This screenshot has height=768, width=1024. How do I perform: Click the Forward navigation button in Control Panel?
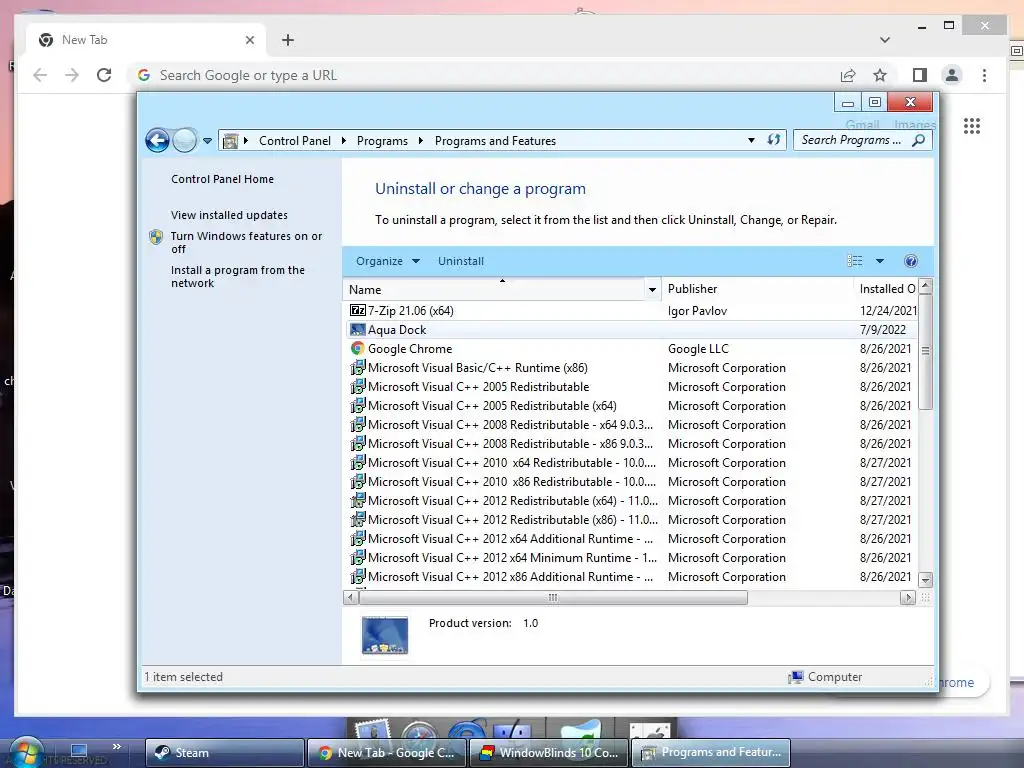[185, 140]
